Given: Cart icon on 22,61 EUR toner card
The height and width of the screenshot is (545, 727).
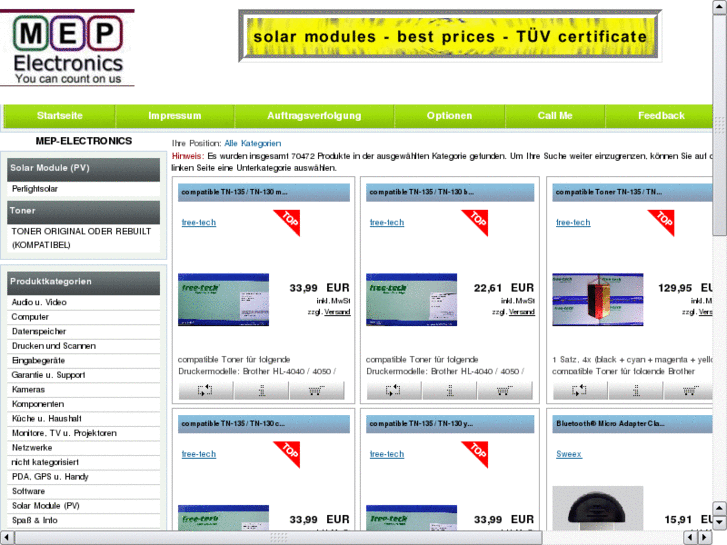Looking at the screenshot, I should pos(504,391).
